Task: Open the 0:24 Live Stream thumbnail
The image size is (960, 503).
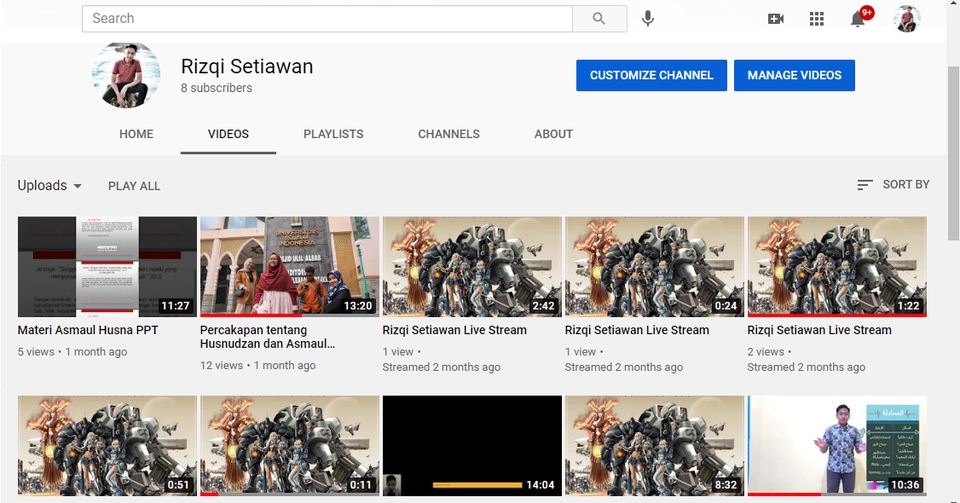Action: [x=654, y=266]
